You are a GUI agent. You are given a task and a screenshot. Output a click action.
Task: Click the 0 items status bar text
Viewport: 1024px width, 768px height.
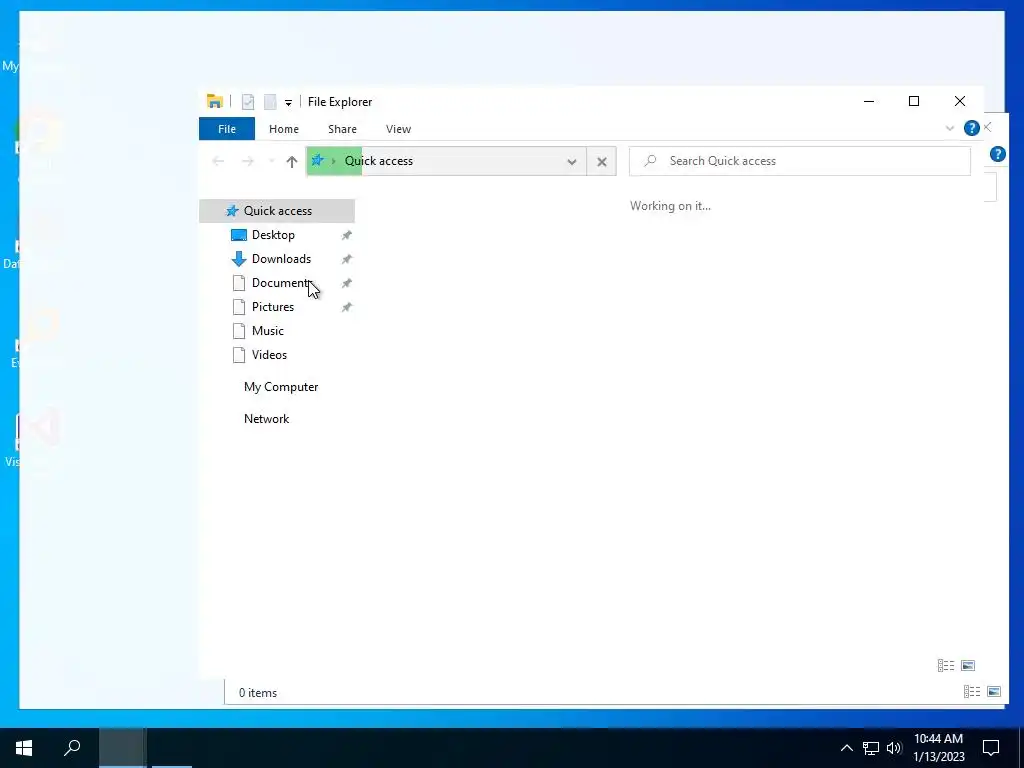point(258,693)
